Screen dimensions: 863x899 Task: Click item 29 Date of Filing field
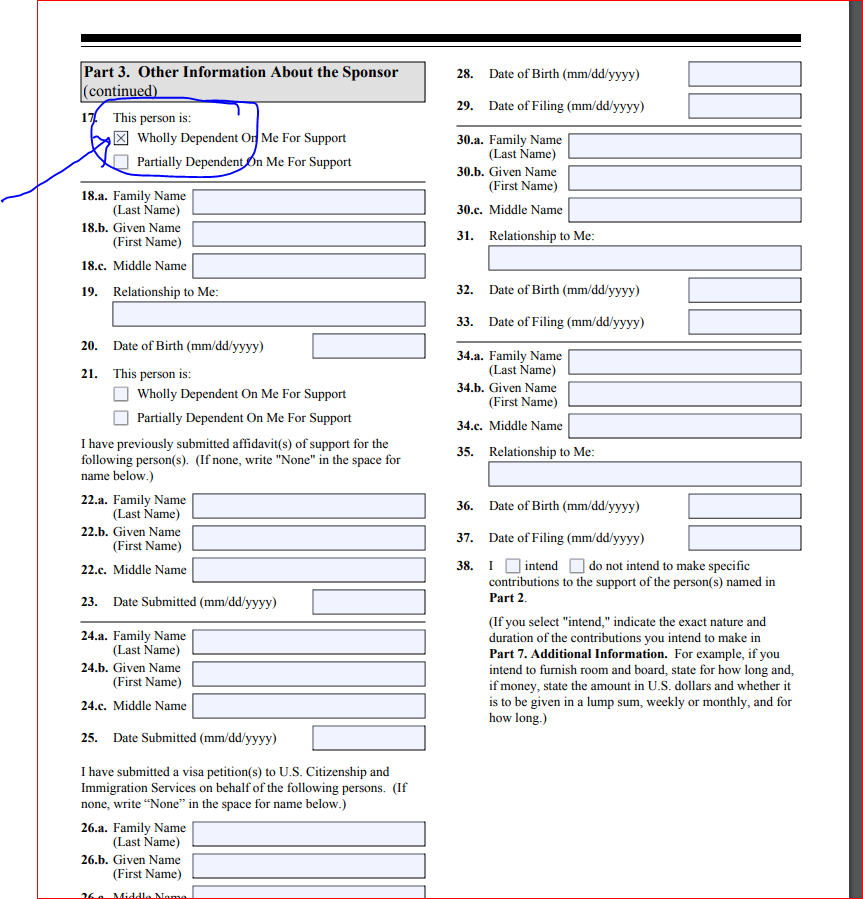(x=744, y=106)
